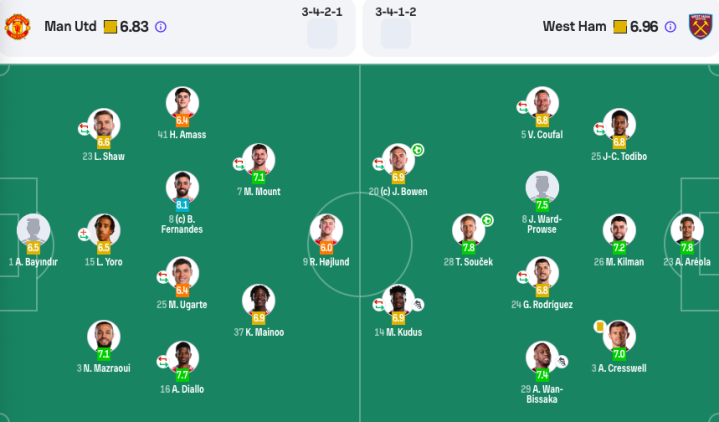Click the assist boot icon beside M. Kudus

tap(417, 305)
